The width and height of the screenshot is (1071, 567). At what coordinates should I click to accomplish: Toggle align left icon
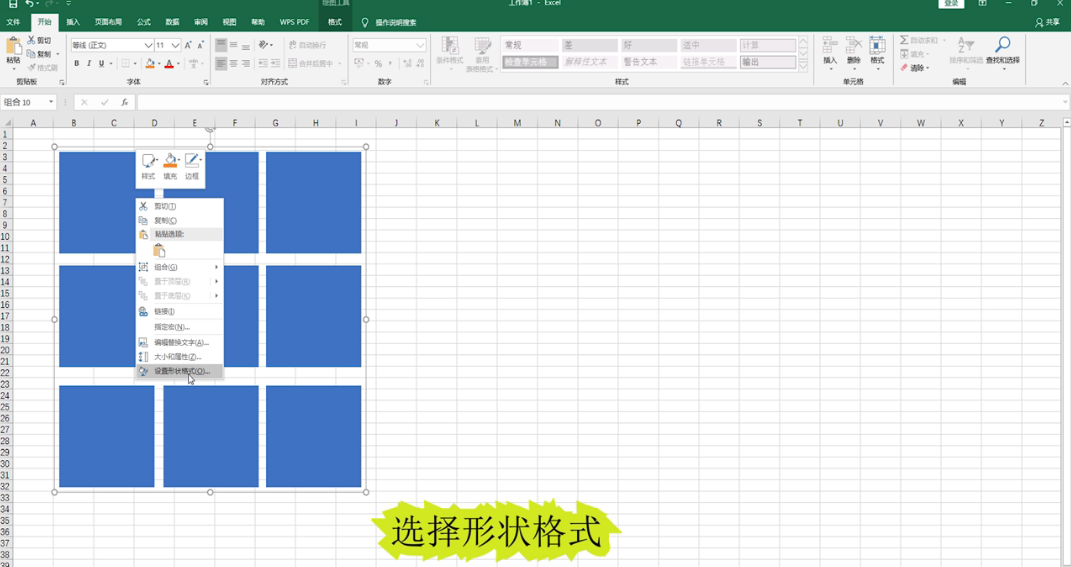pos(221,64)
